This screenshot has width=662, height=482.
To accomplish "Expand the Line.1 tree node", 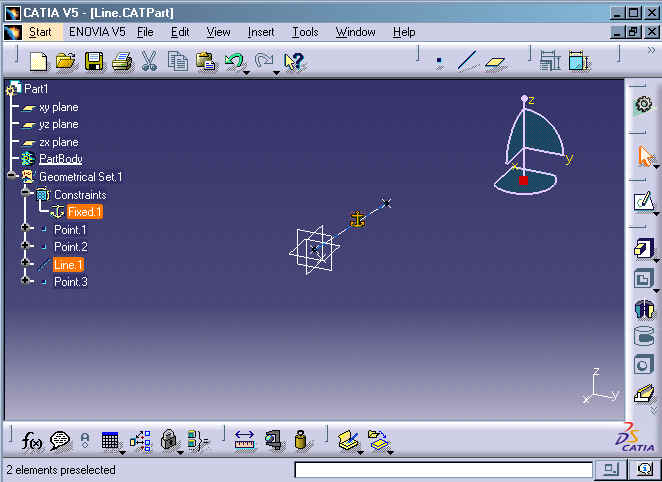I will pyautogui.click(x=25, y=263).
